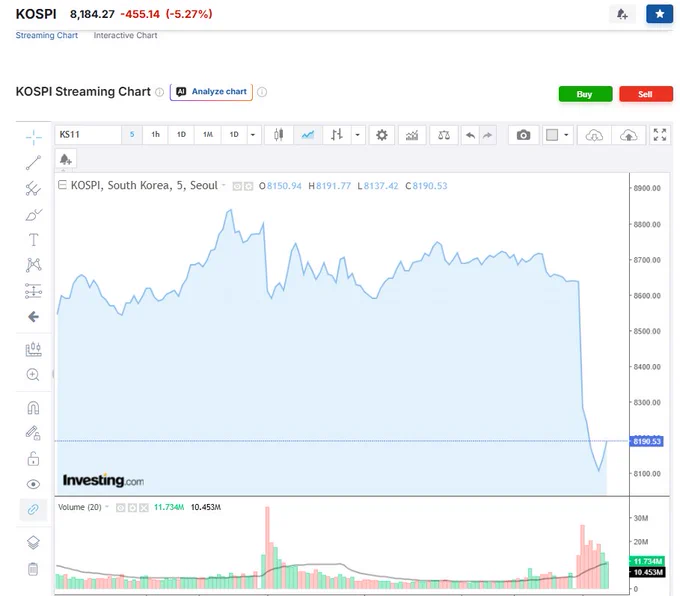
Task: Open the object tree layers icon
Action: pos(33,542)
